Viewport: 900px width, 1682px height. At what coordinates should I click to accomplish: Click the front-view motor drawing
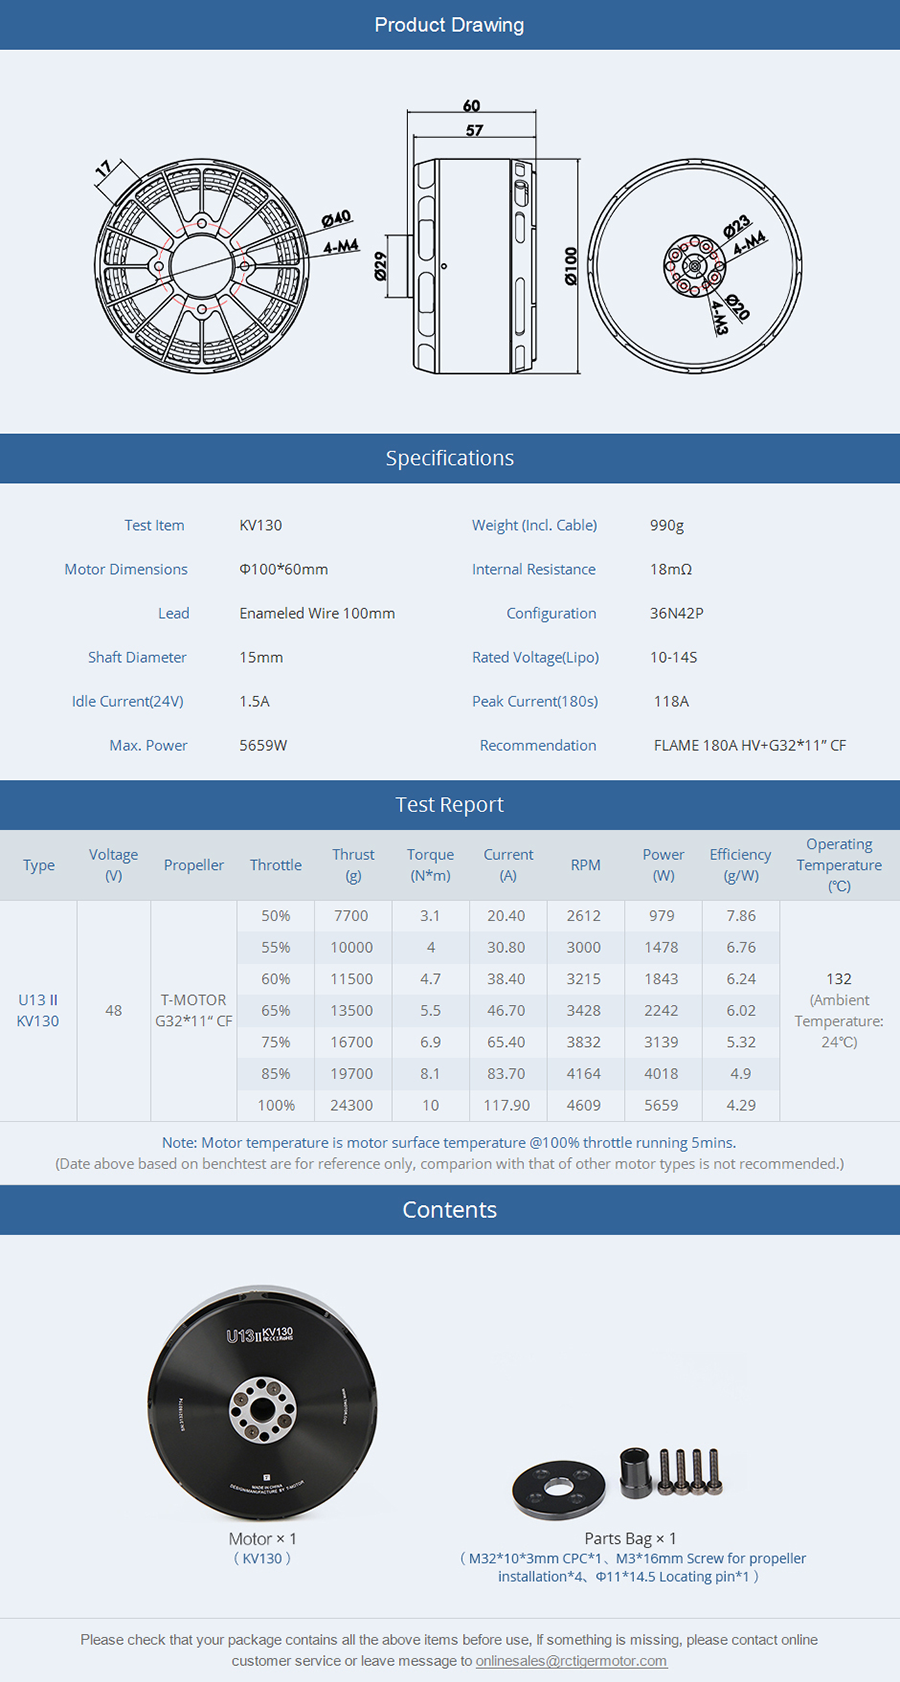pyautogui.click(x=202, y=266)
